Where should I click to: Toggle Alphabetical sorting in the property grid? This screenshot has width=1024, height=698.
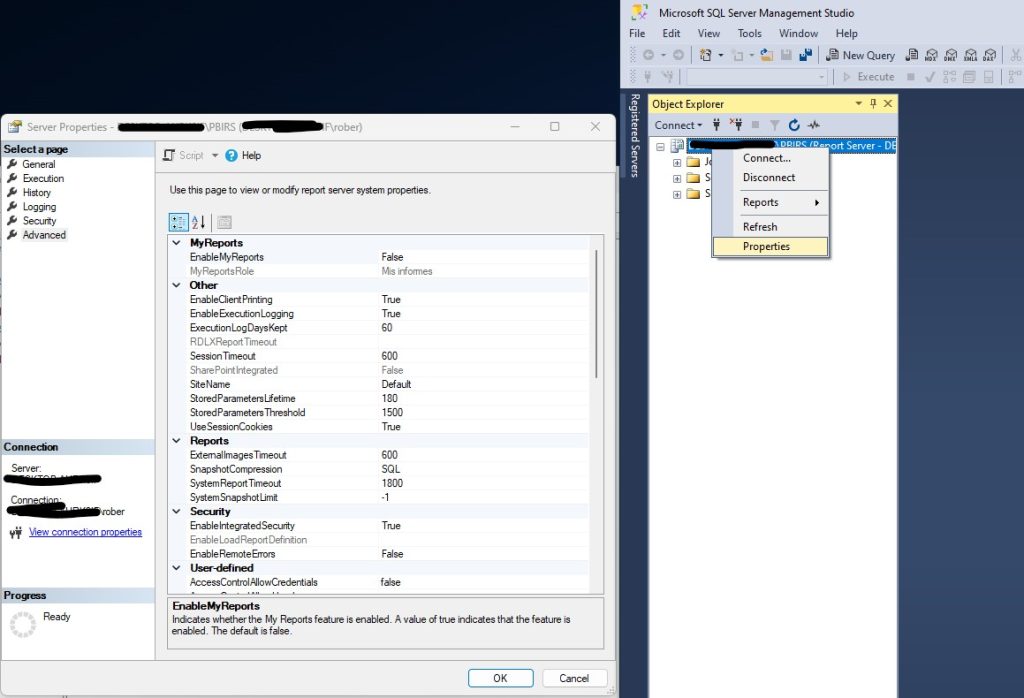click(197, 222)
